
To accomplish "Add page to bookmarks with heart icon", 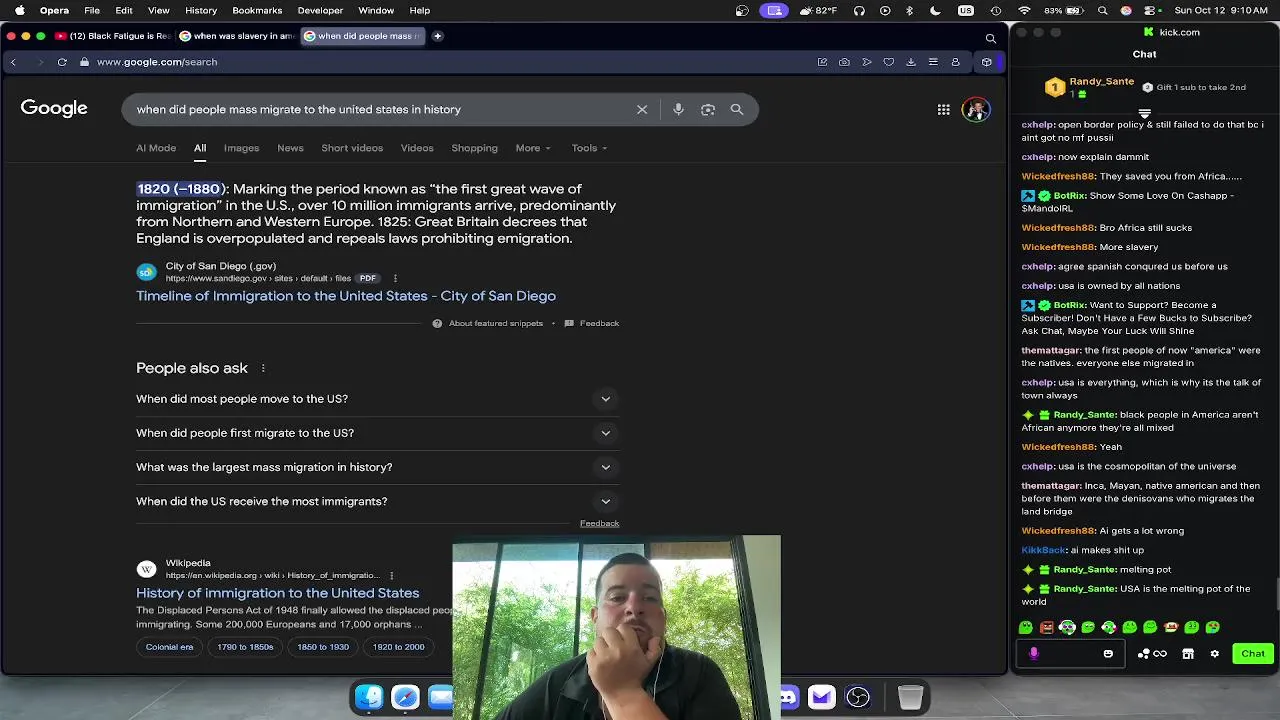I will coord(889,62).
